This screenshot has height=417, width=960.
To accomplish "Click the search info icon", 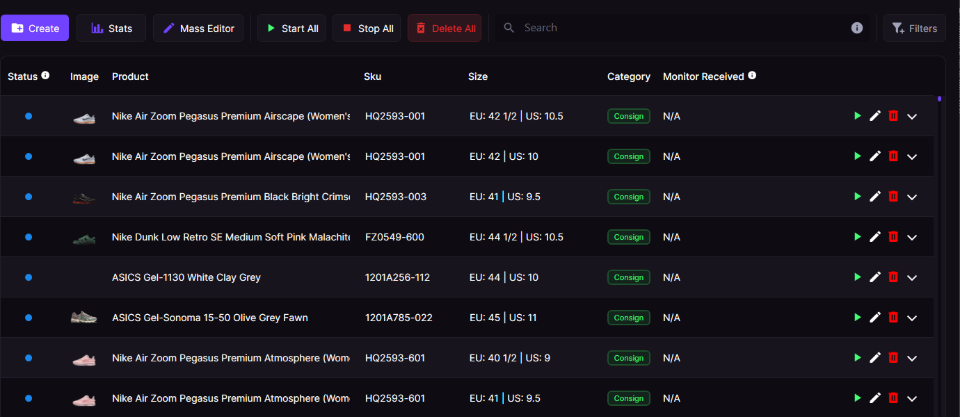I will coord(857,28).
